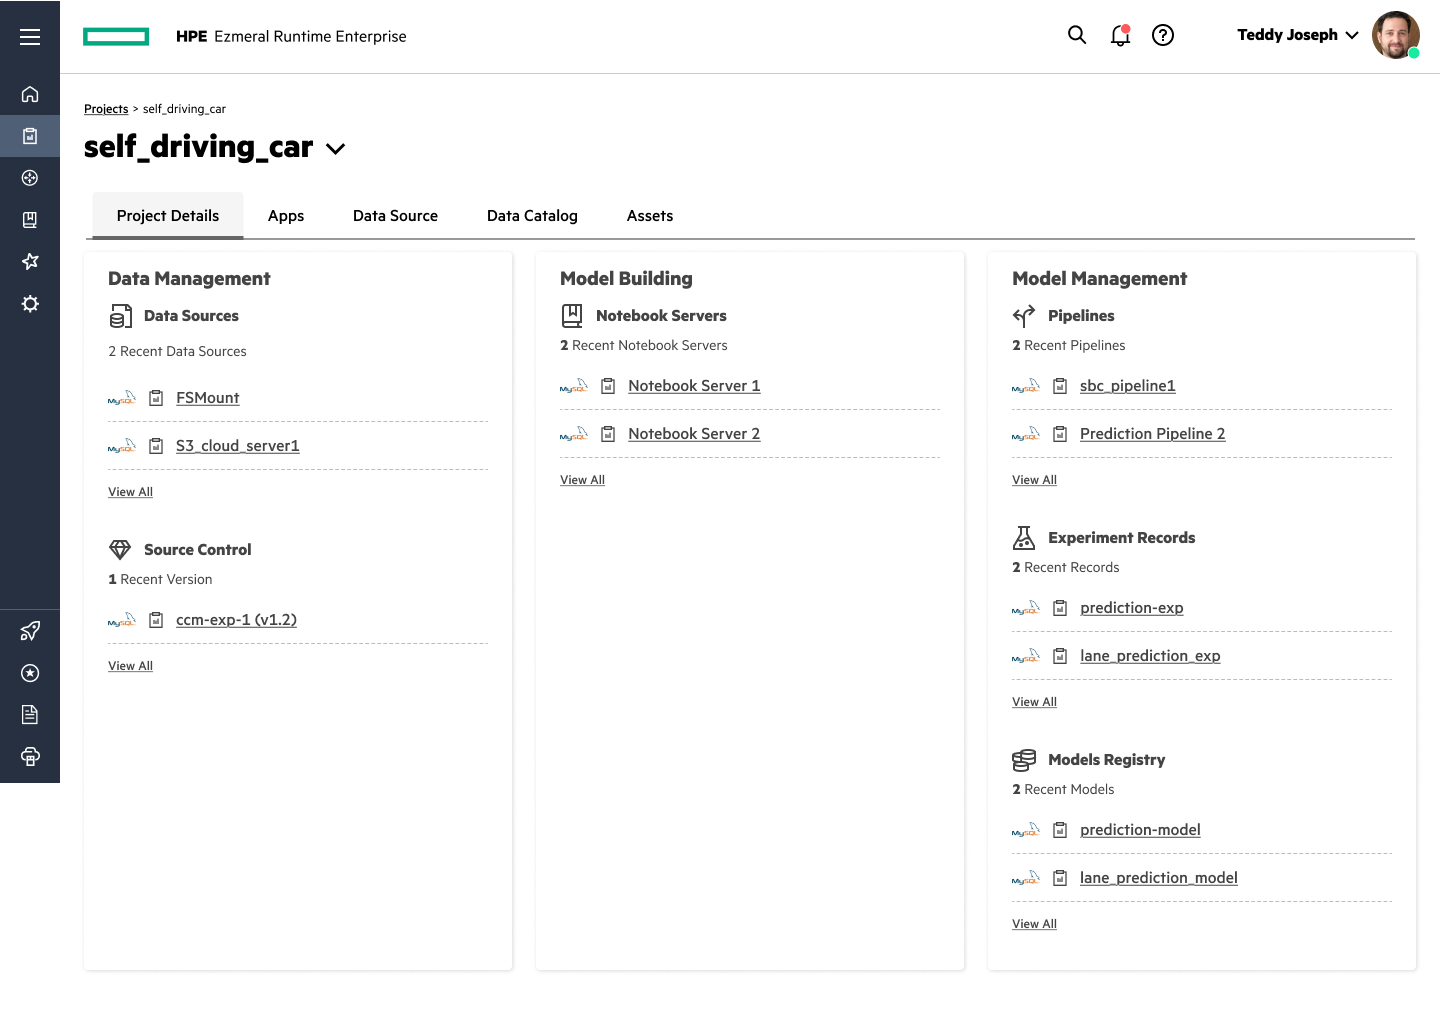This screenshot has height=1018, width=1440.
Task: View All under Models Registry
Action: click(1034, 924)
